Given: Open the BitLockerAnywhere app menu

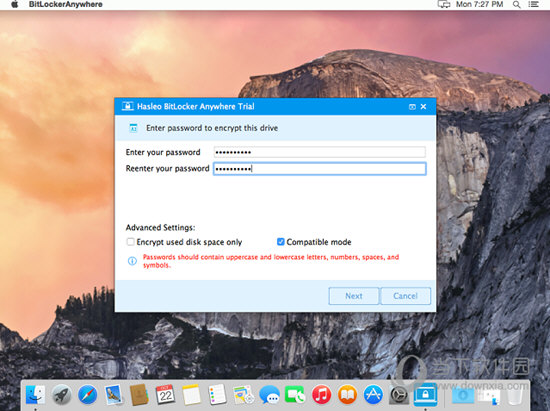Looking at the screenshot, I should pyautogui.click(x=66, y=4).
